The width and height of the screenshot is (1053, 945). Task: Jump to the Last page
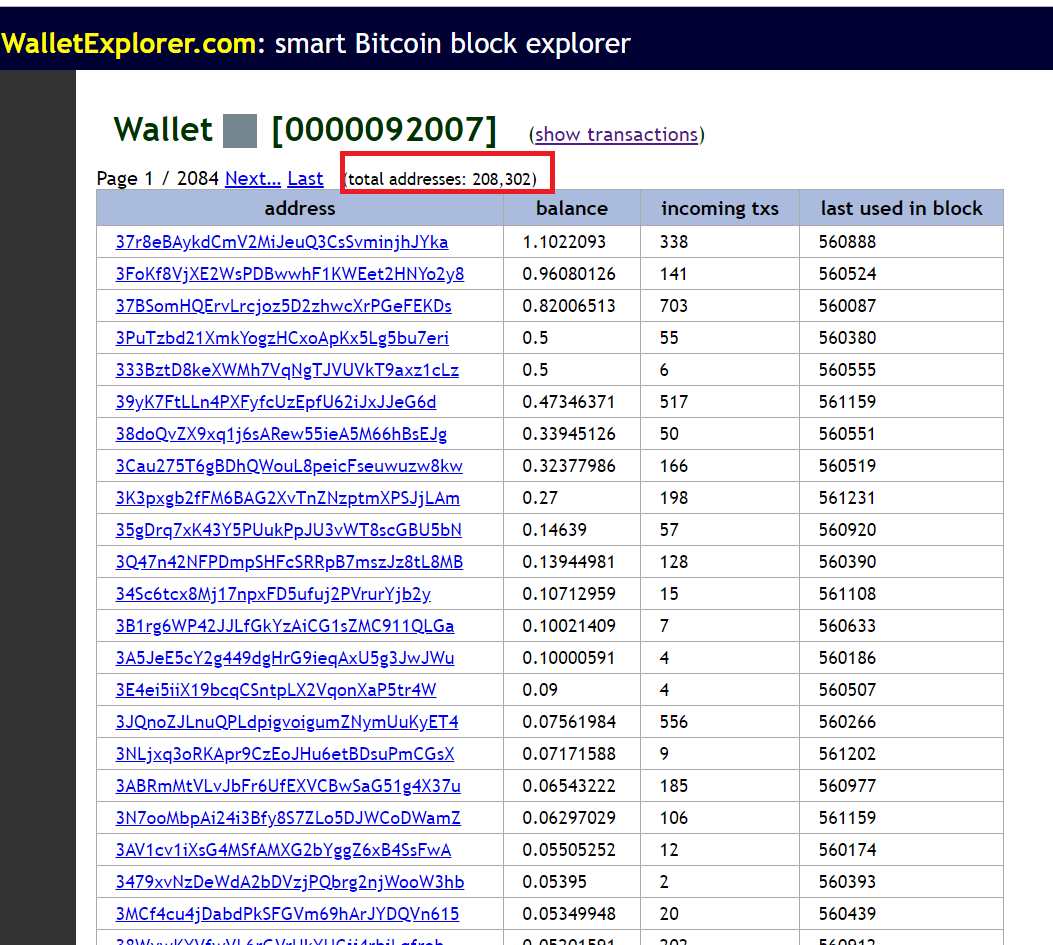coord(306,179)
